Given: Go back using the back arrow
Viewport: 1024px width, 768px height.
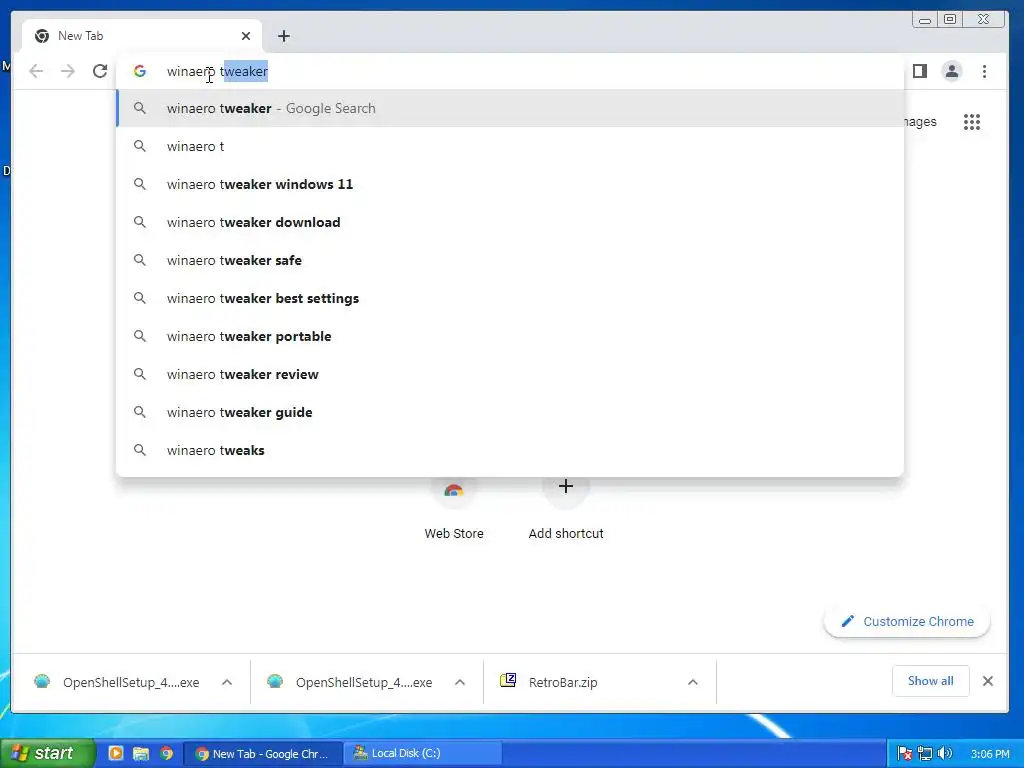Looking at the screenshot, I should tap(36, 71).
